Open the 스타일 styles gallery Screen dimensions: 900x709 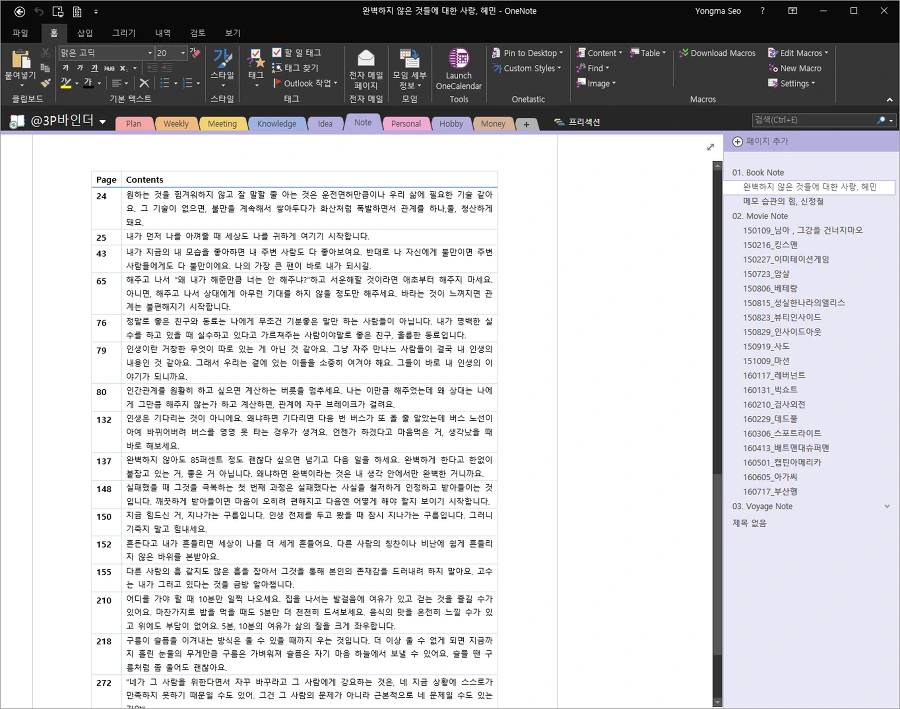222,68
